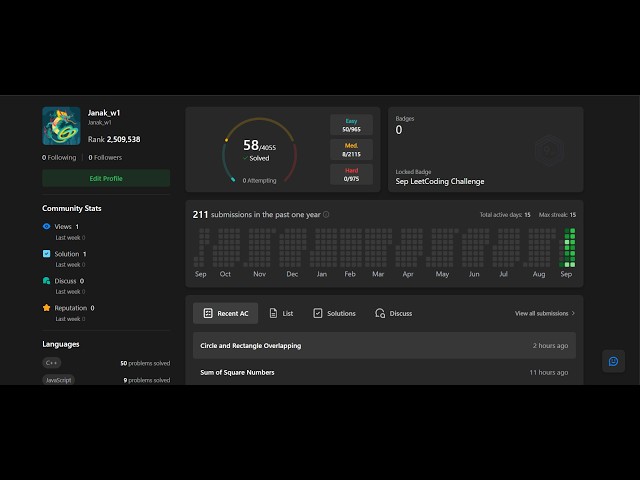Click the feedback chat bubble button
Viewport: 640px width, 480px height.
pyautogui.click(x=613, y=361)
